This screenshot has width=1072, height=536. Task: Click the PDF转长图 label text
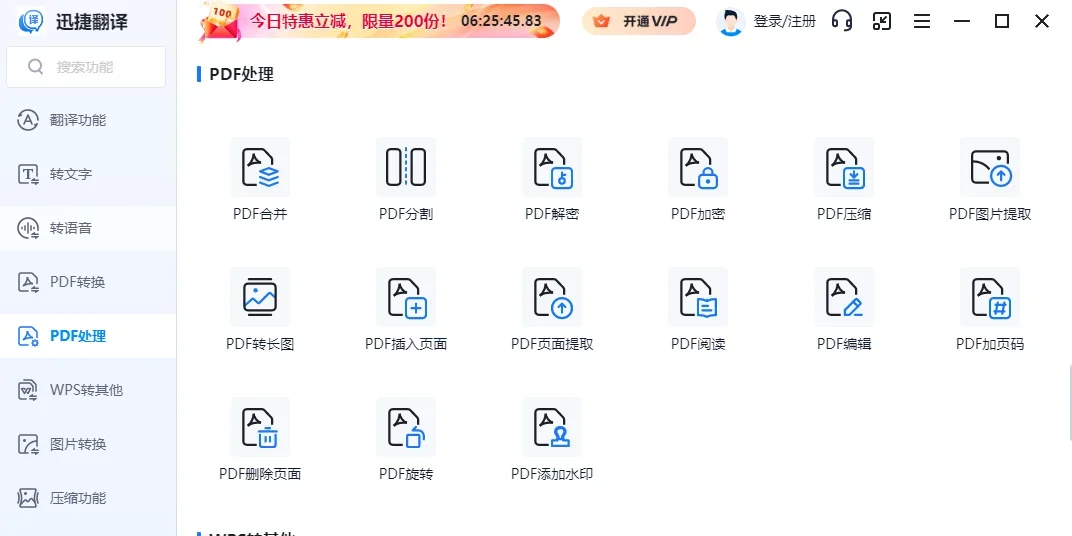[x=260, y=344]
